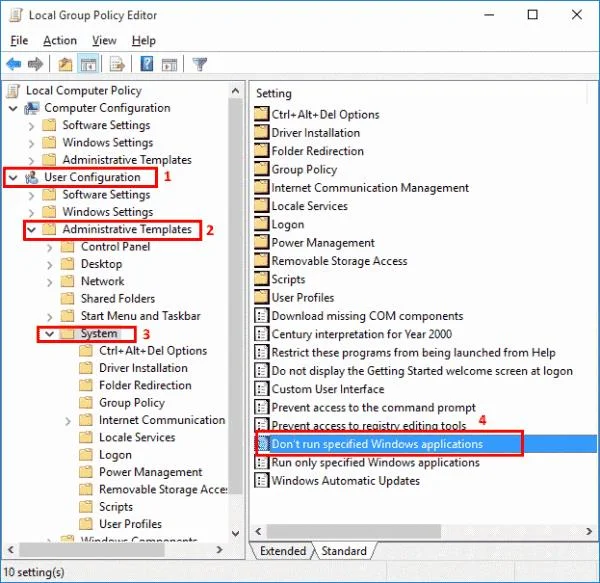
Task: Click the Prevent access to command prompt icon
Action: tap(261, 407)
